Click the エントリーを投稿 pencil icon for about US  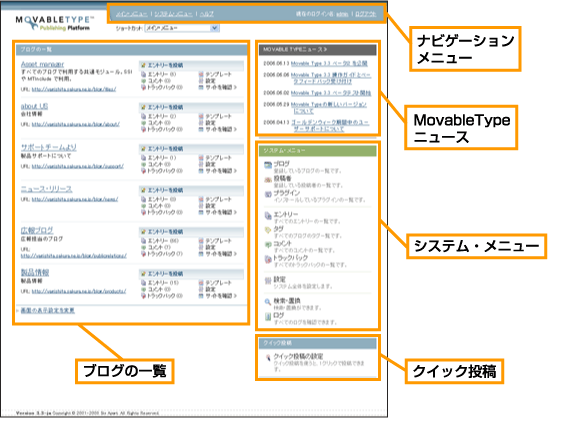tap(144, 107)
